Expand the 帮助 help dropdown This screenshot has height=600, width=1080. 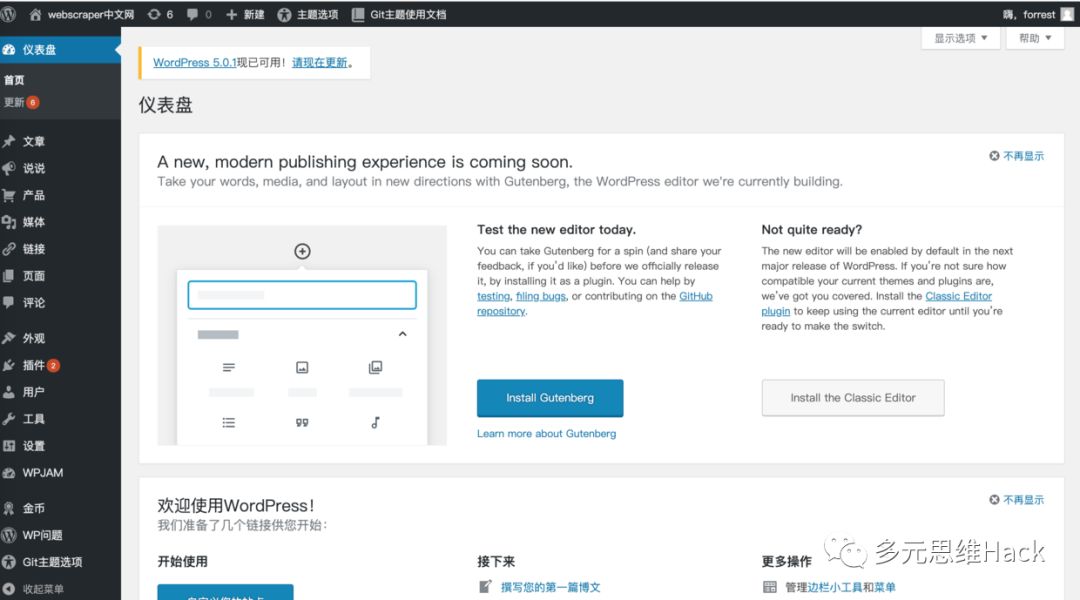click(1035, 38)
